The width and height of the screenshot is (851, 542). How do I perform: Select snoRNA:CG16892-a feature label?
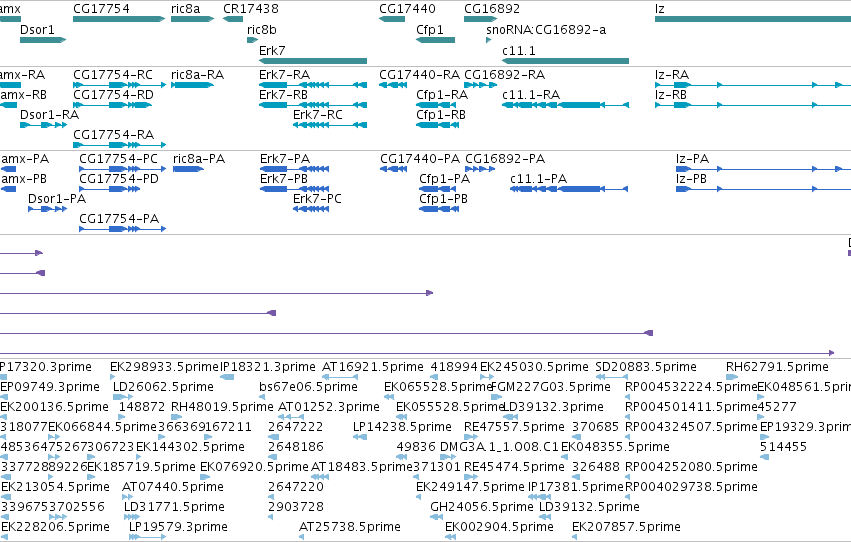(x=546, y=29)
